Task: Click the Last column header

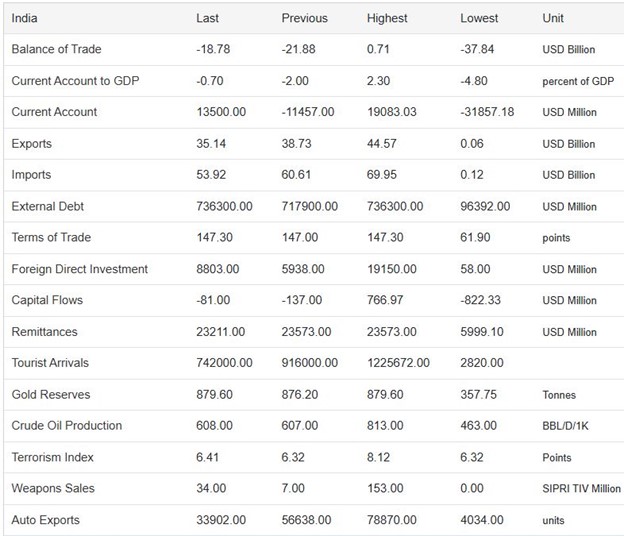Action: tap(207, 18)
